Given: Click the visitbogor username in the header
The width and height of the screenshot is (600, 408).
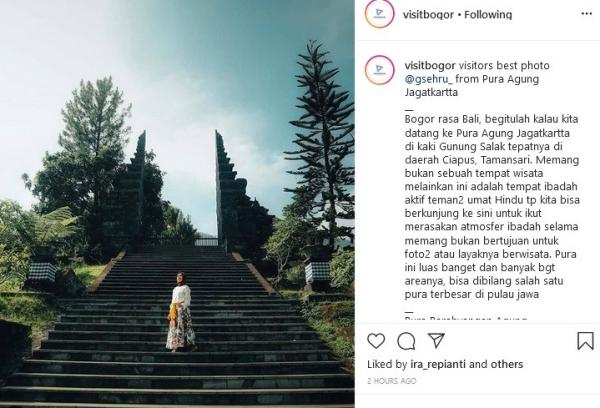Looking at the screenshot, I should pyautogui.click(x=428, y=15).
